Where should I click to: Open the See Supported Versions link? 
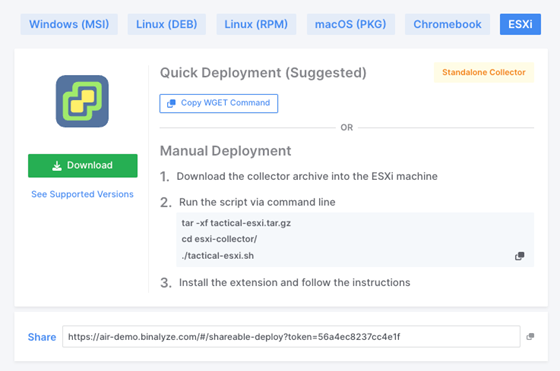[82, 194]
